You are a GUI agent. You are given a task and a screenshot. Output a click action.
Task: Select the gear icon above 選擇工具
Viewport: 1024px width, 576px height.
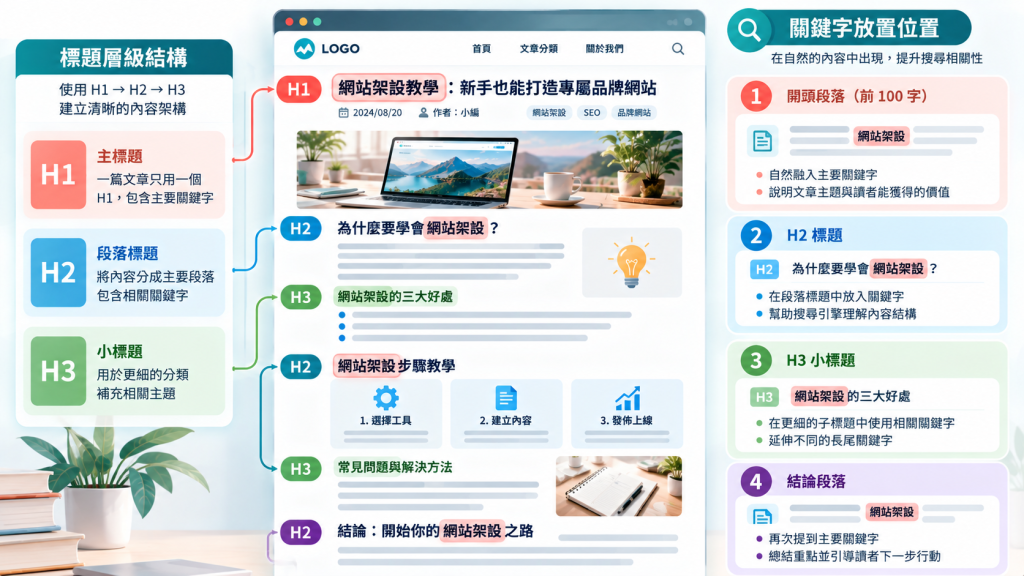click(385, 398)
